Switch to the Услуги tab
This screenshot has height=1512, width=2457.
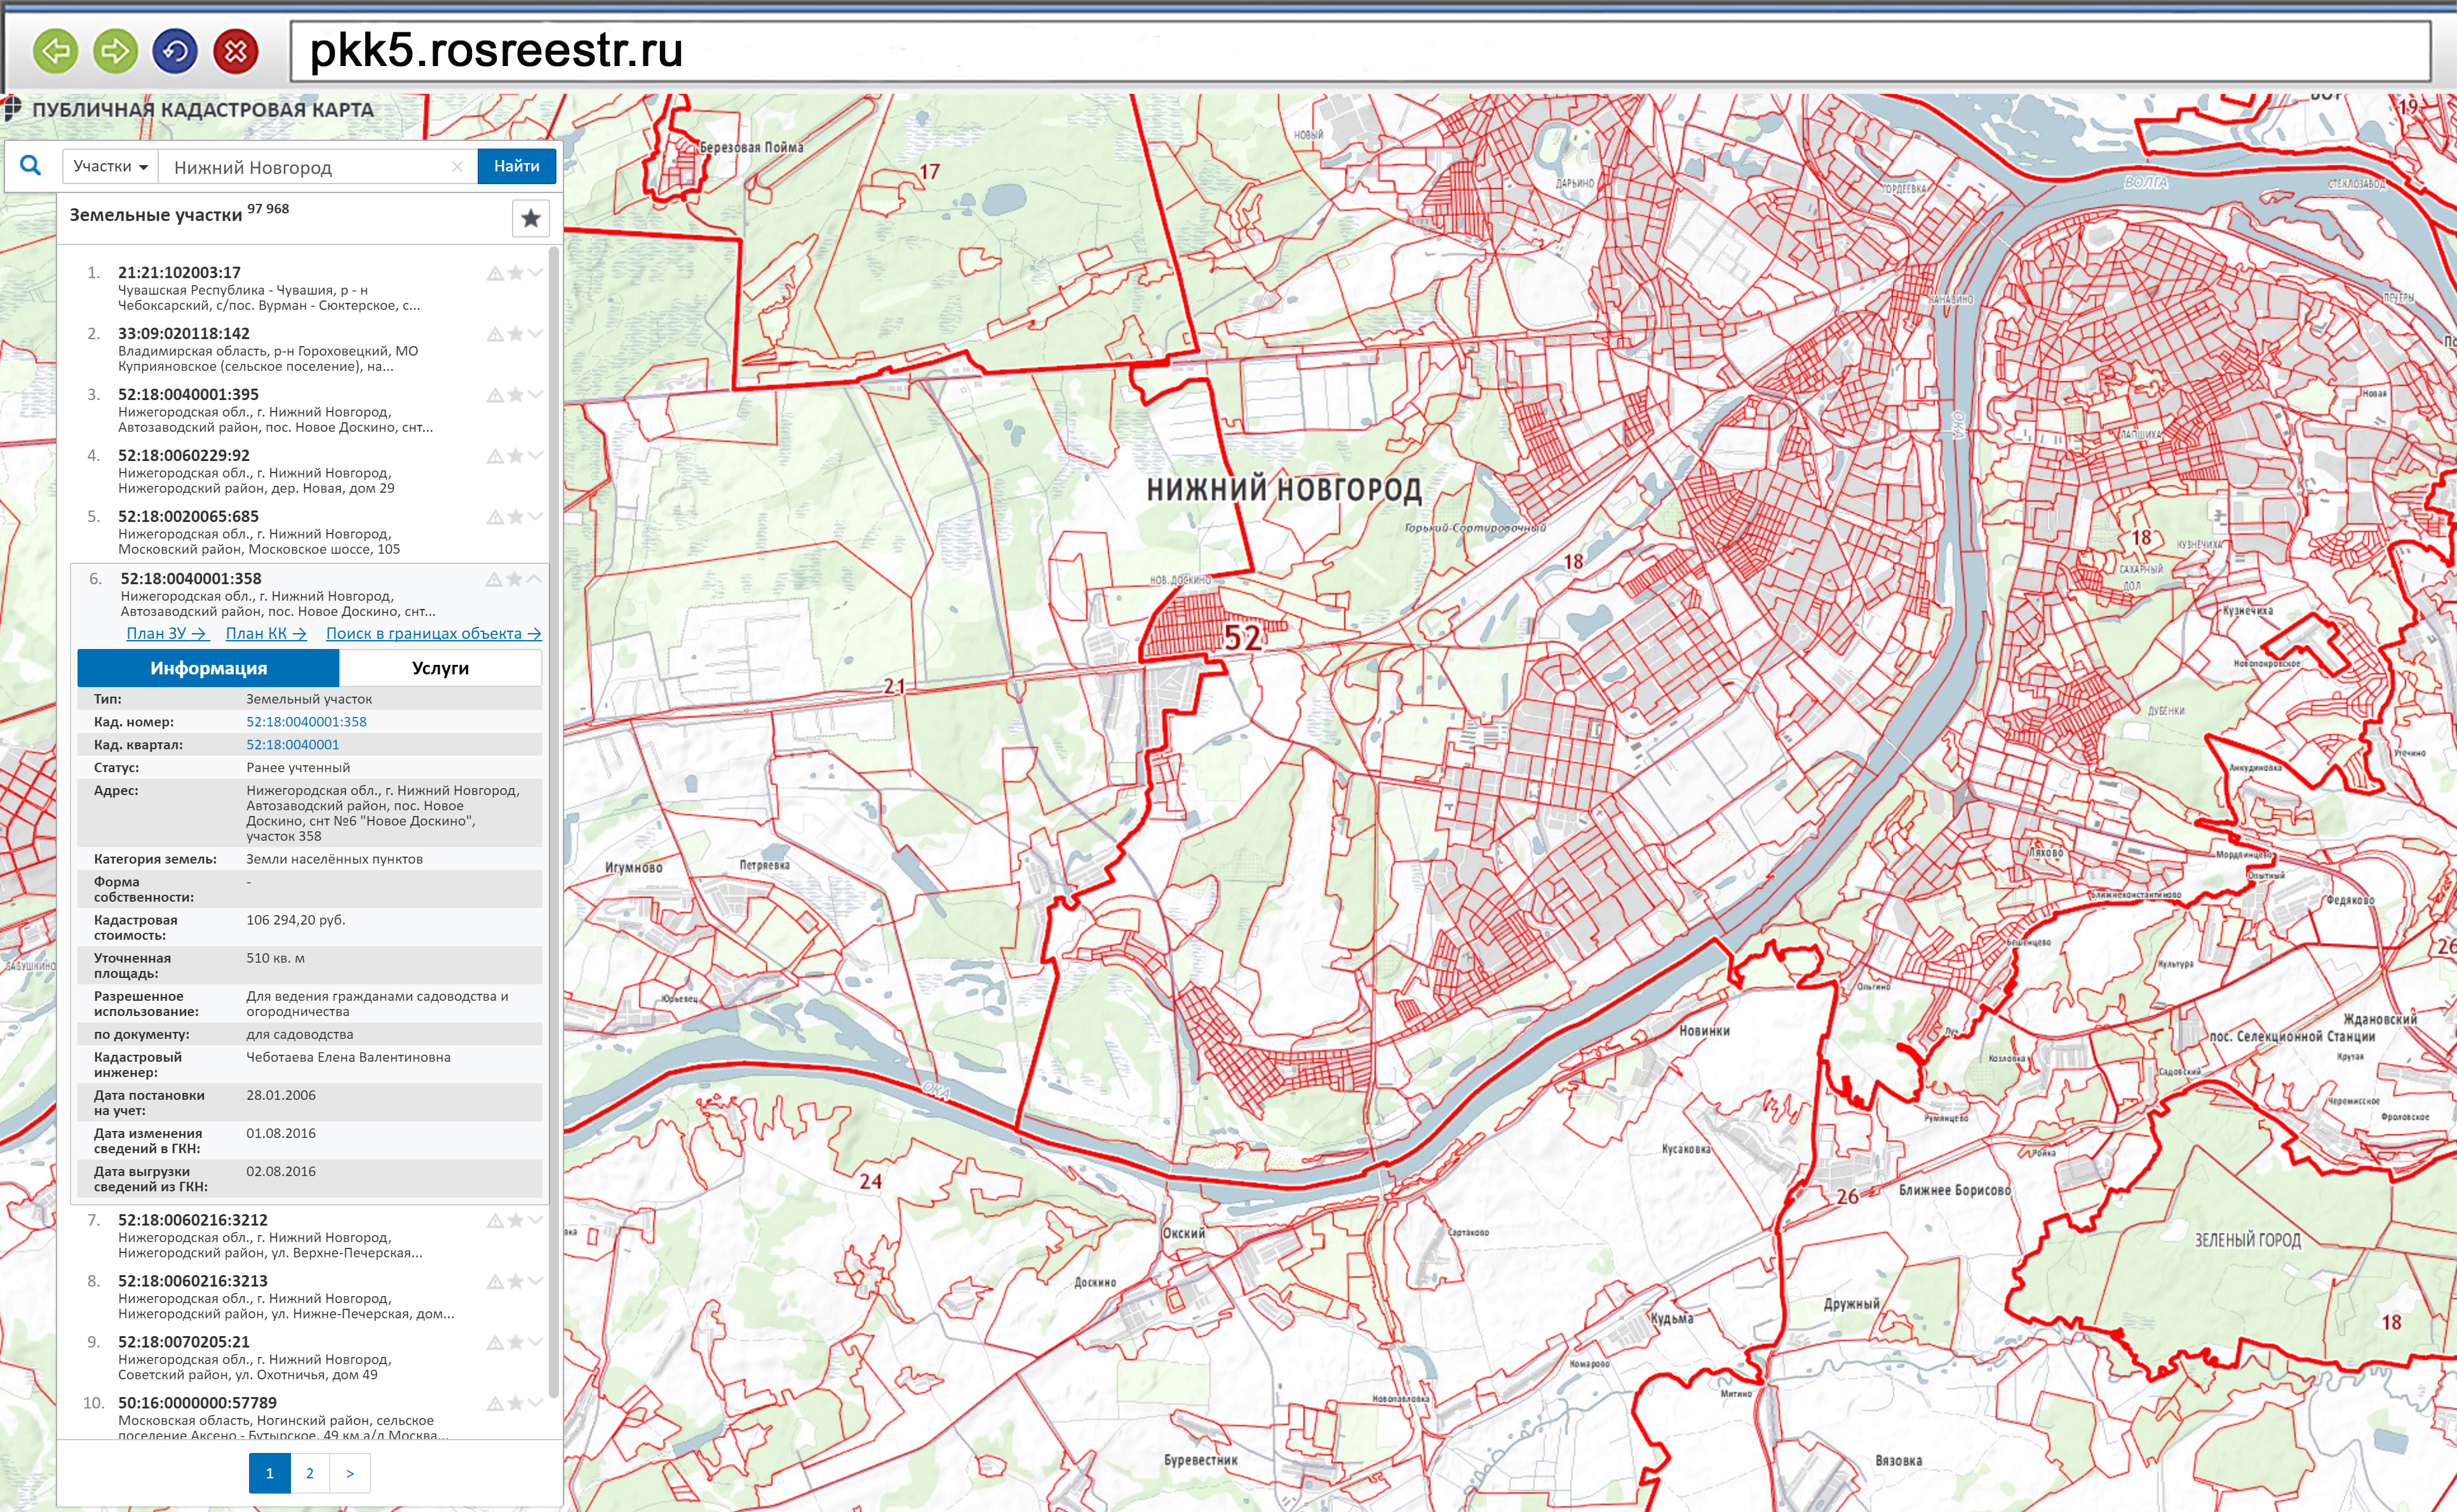click(440, 668)
